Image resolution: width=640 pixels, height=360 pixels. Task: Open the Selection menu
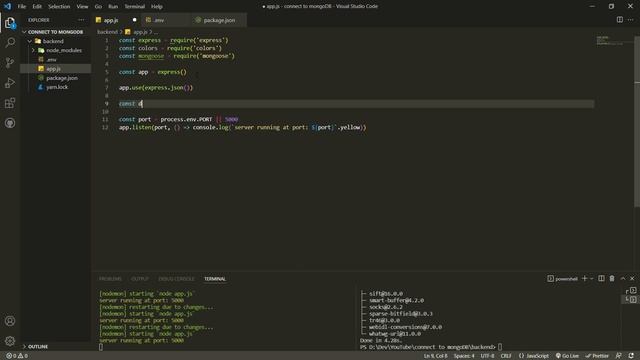pyautogui.click(x=59, y=6)
